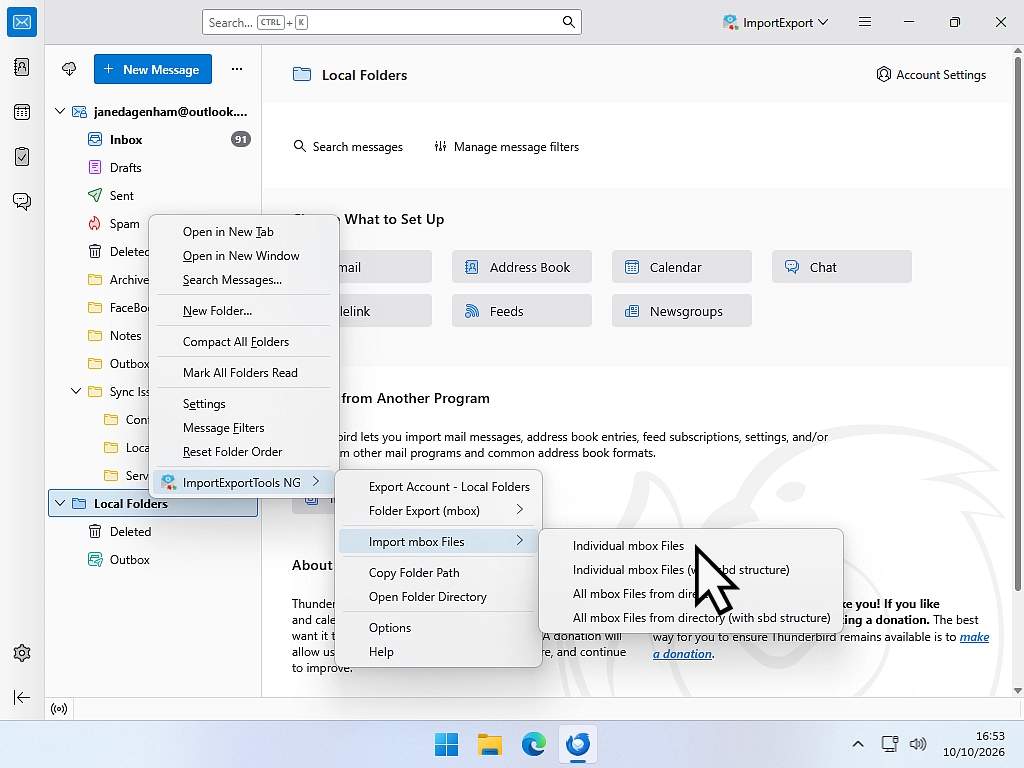
Task: Click the Chat setup icon
Action: 792,267
